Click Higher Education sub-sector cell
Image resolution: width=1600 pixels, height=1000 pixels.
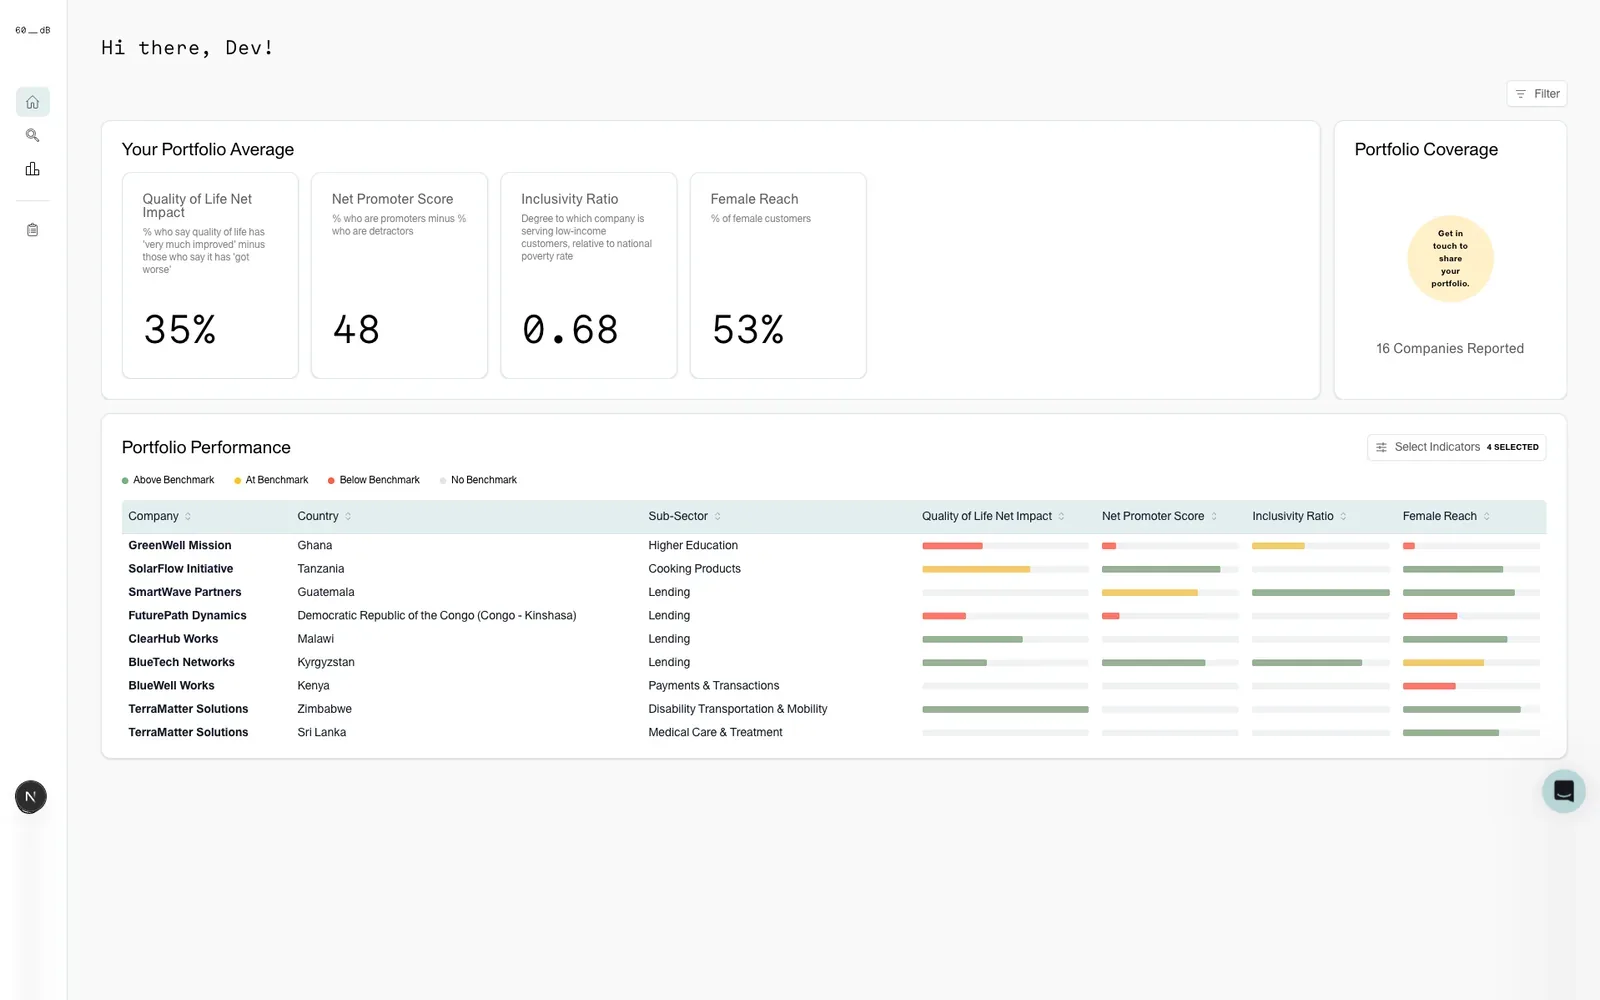point(693,546)
